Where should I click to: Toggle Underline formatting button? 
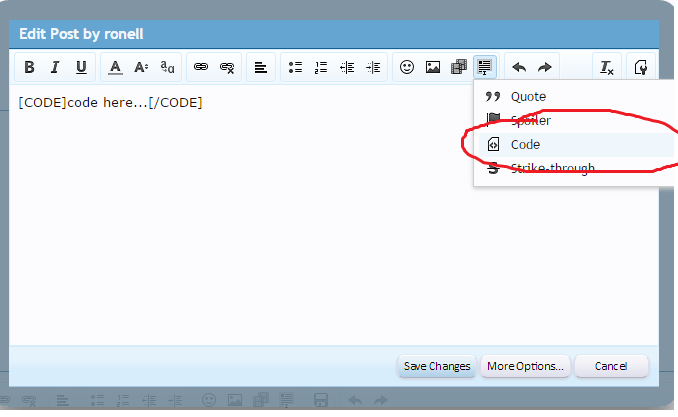(81, 67)
